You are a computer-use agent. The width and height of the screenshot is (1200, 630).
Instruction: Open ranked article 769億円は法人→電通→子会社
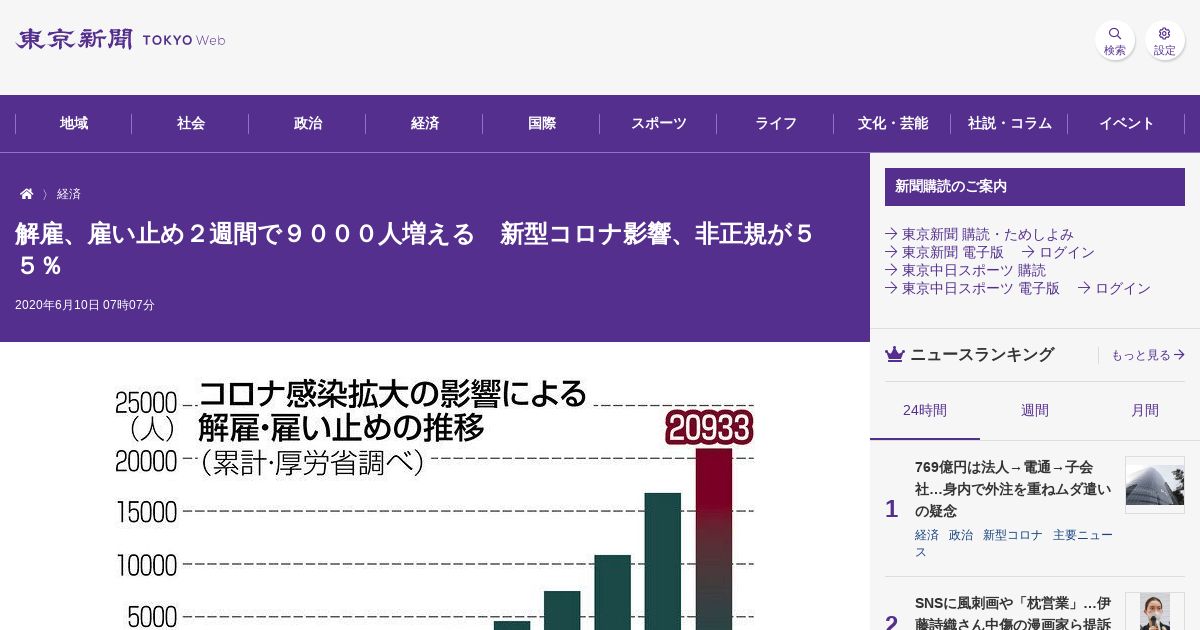(x=1013, y=489)
